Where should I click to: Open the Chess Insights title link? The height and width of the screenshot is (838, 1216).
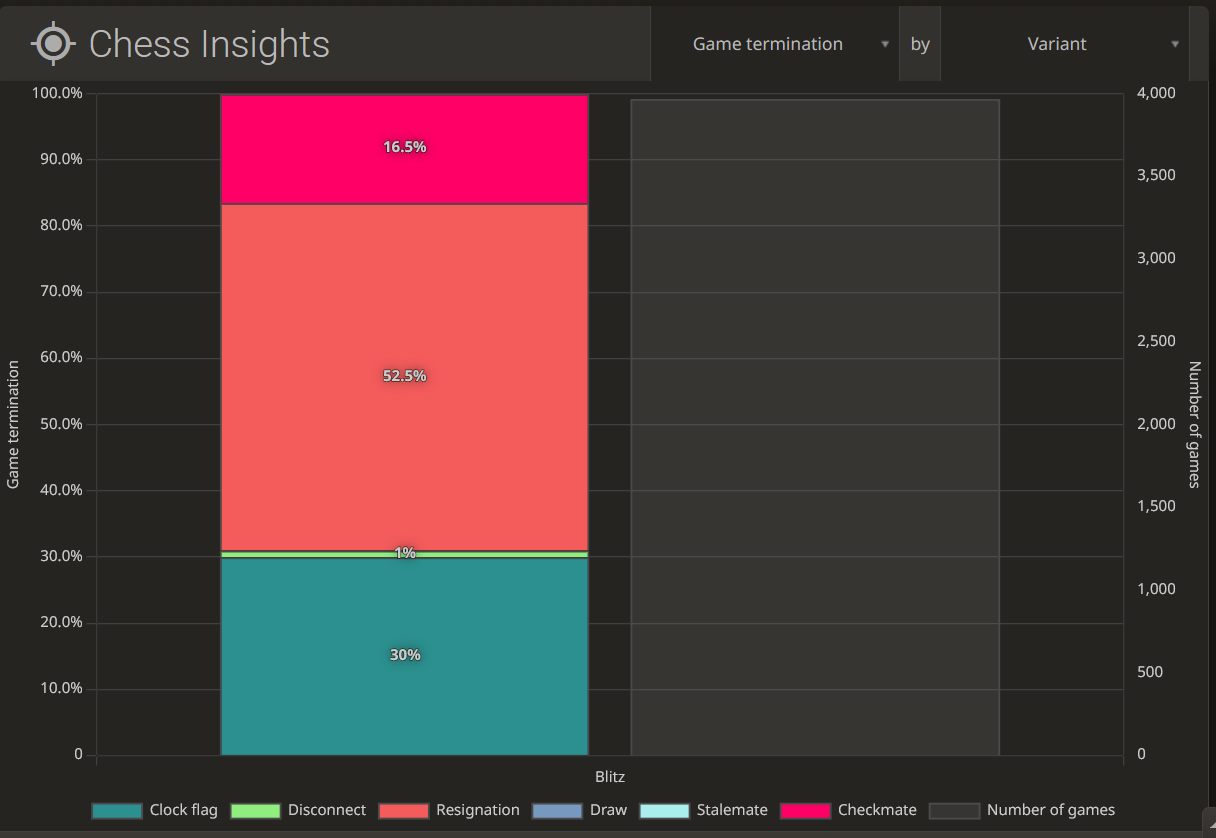pyautogui.click(x=209, y=44)
